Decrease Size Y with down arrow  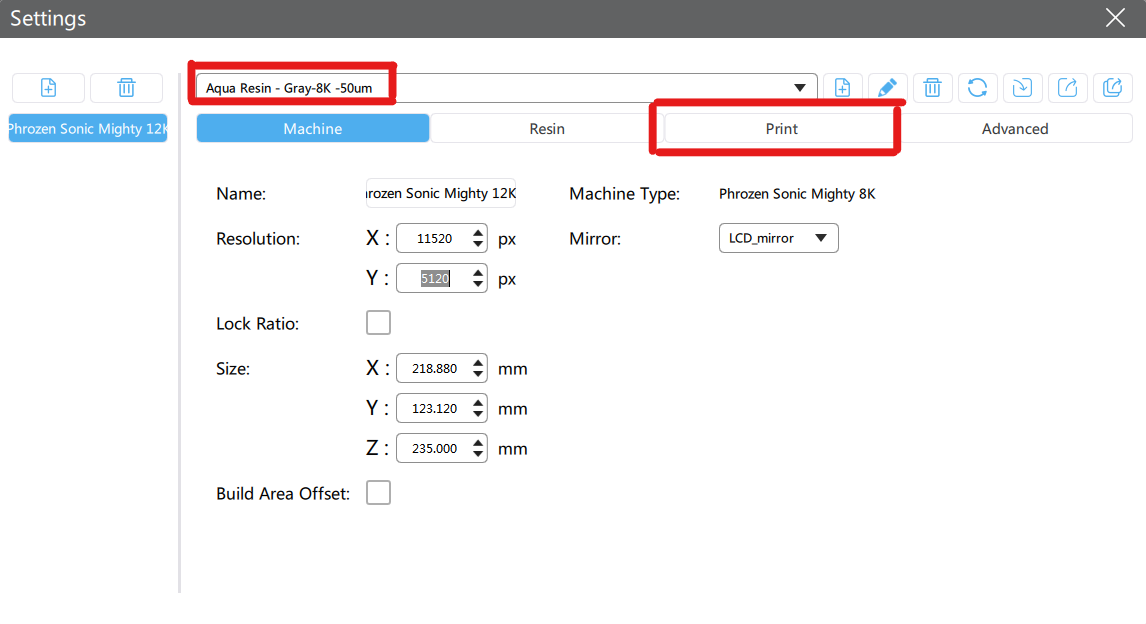478,414
